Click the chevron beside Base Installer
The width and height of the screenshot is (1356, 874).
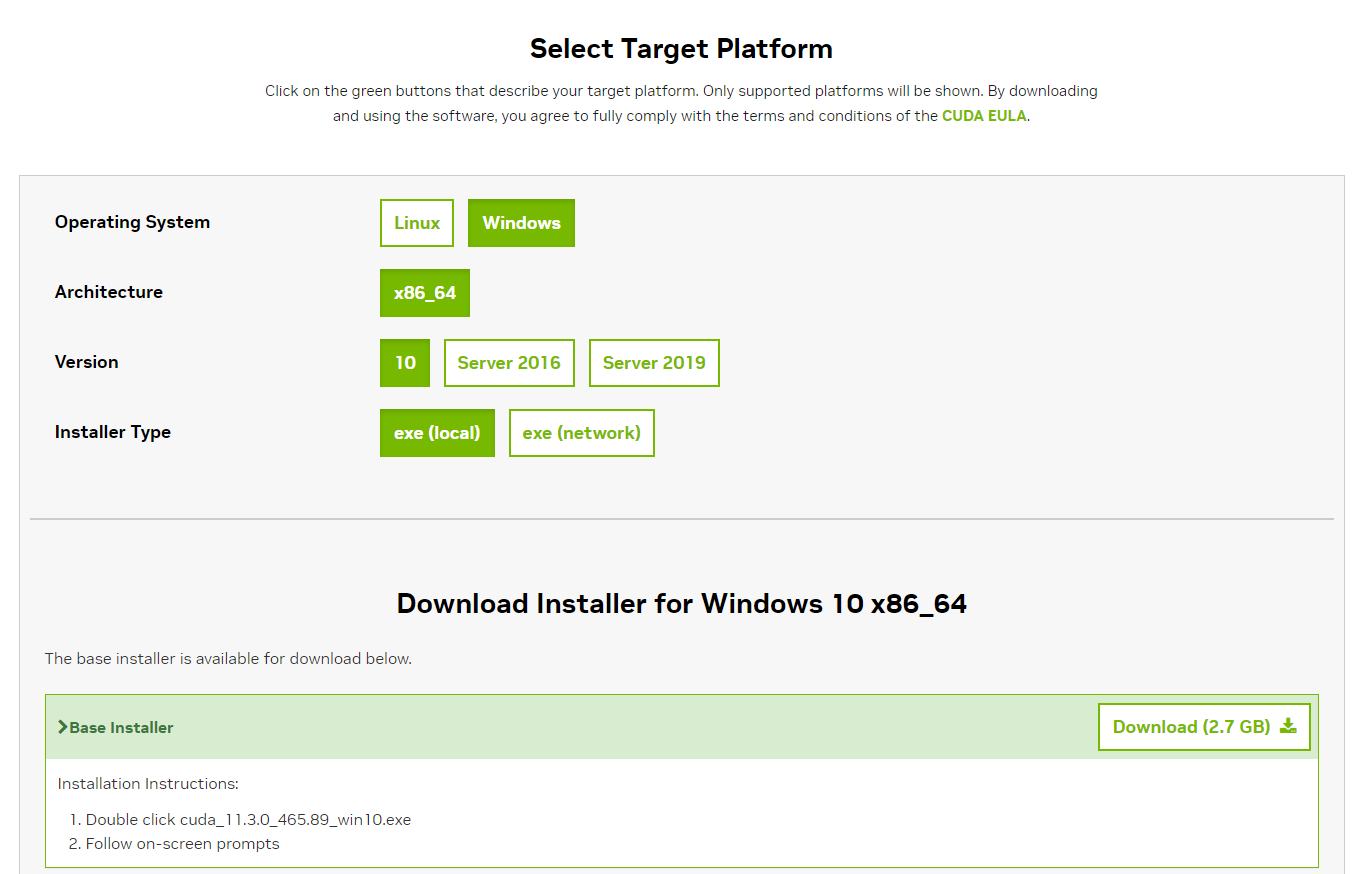(x=62, y=728)
